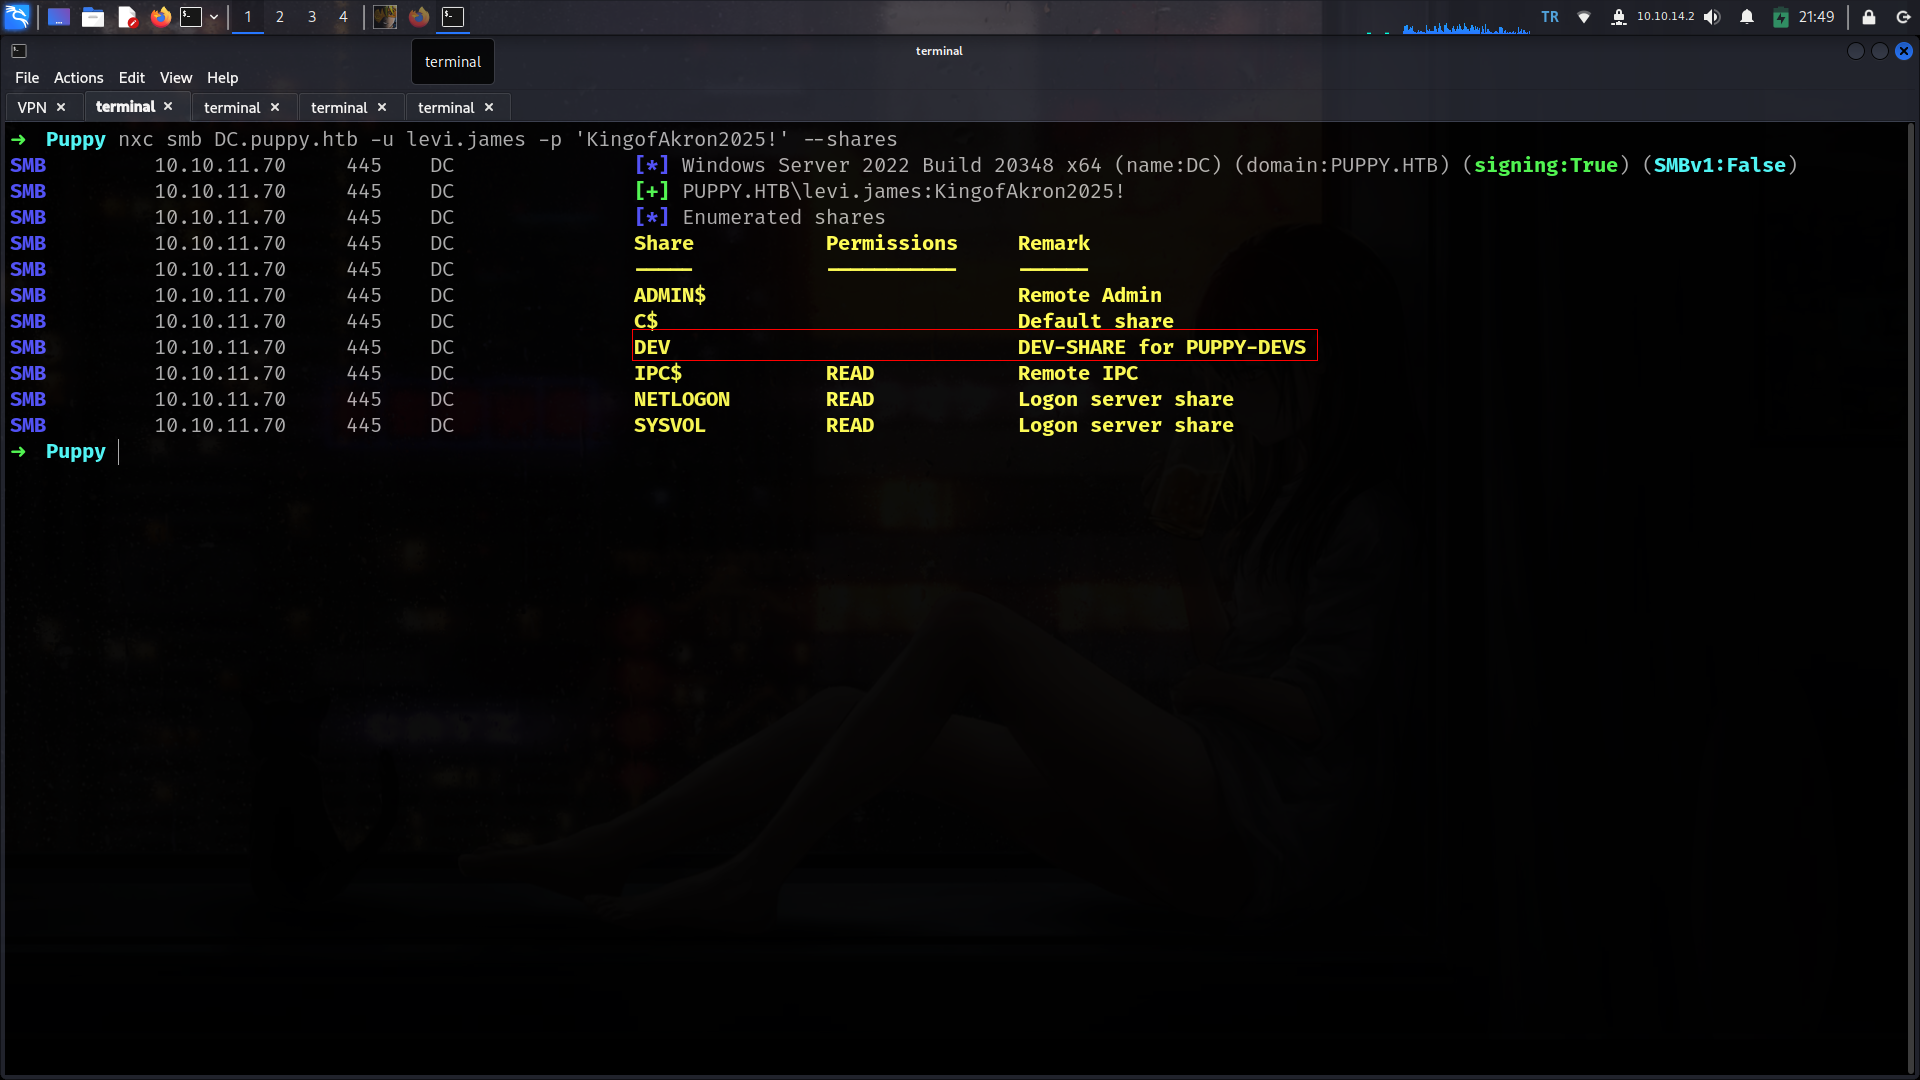Open the terminal window menu icon
Viewport: 1920px width, 1080px height.
coord(19,51)
